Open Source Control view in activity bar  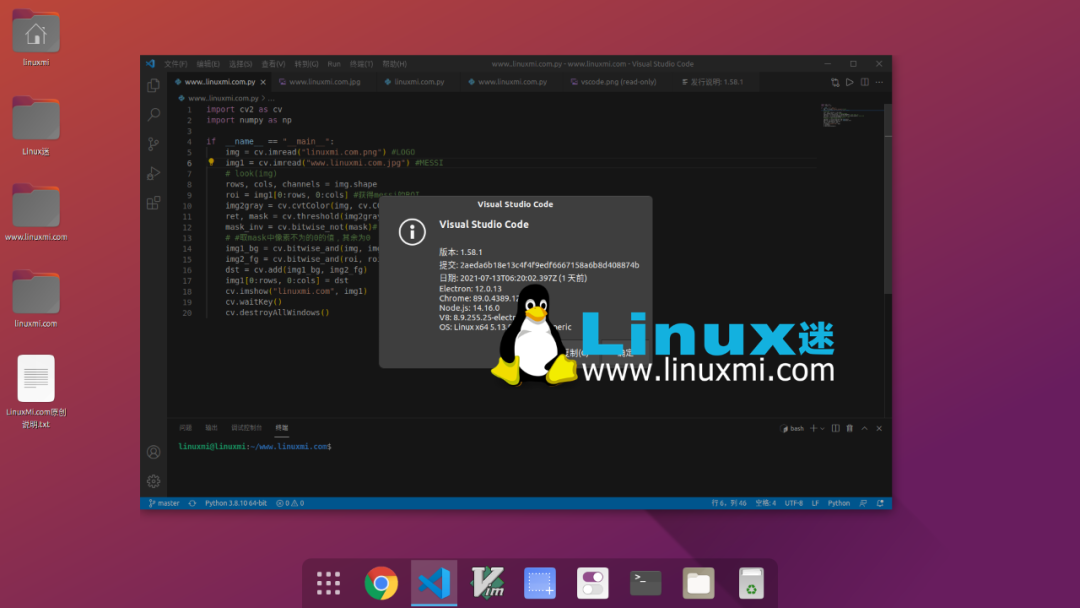(x=154, y=144)
